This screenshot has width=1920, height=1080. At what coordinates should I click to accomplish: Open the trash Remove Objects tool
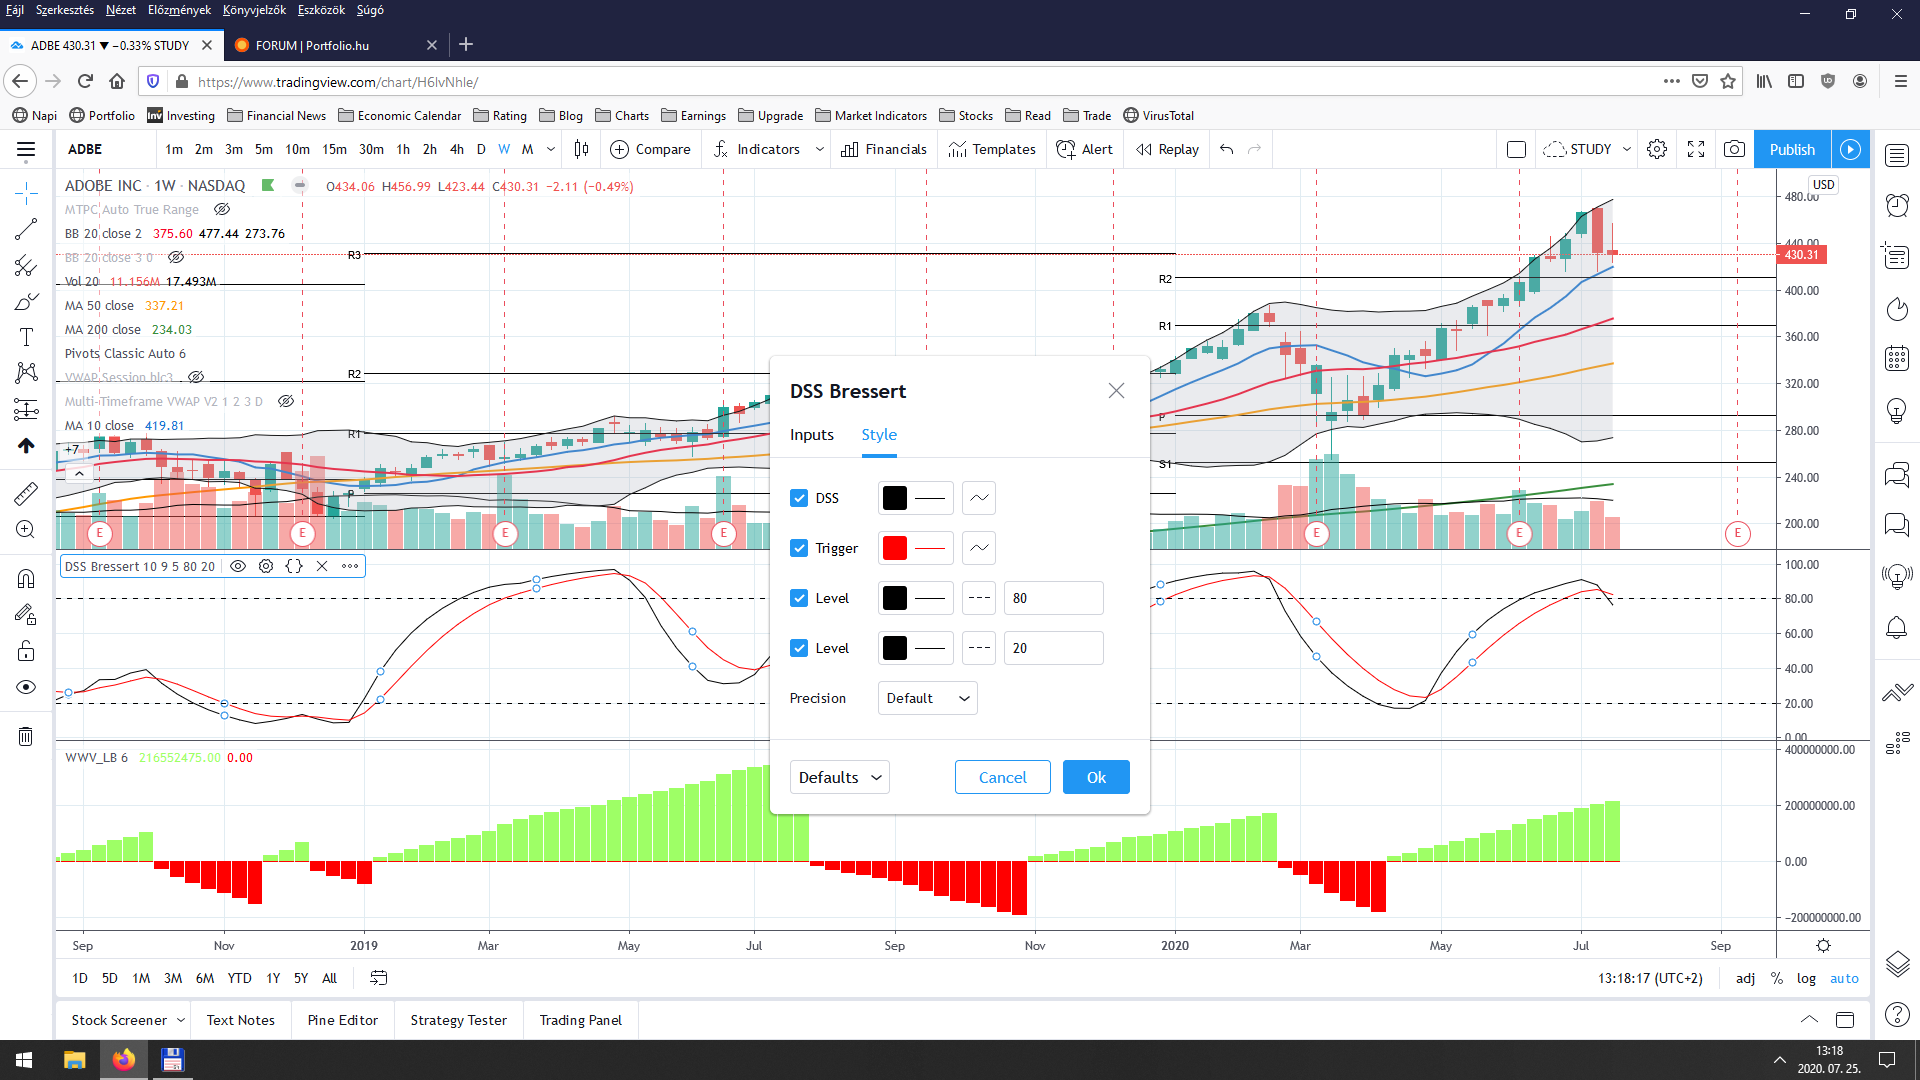26,737
